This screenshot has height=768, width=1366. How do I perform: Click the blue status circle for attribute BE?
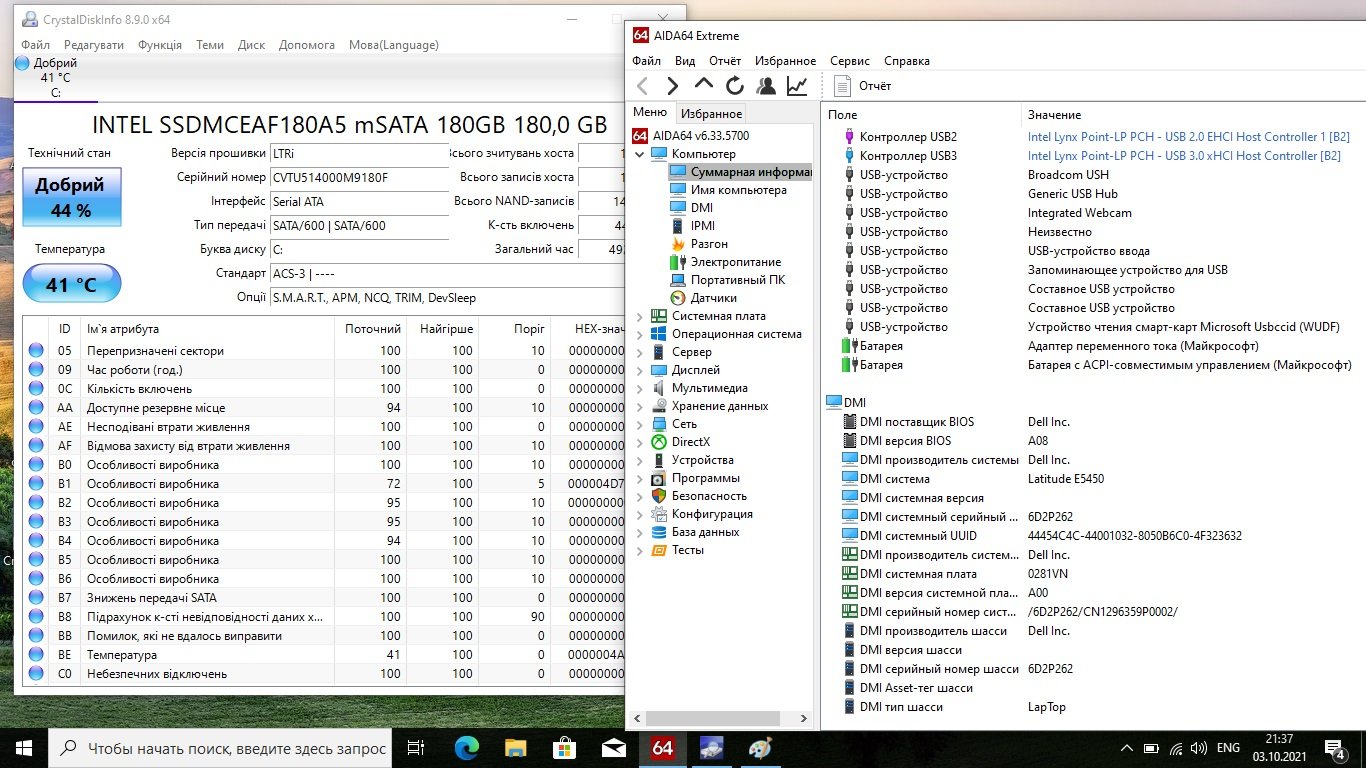click(x=36, y=655)
